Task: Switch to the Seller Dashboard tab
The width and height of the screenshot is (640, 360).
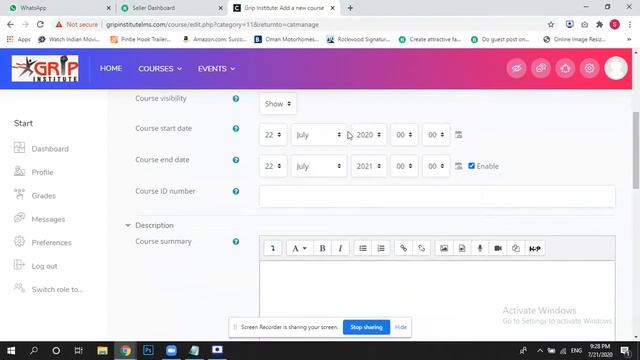Action: pyautogui.click(x=171, y=8)
